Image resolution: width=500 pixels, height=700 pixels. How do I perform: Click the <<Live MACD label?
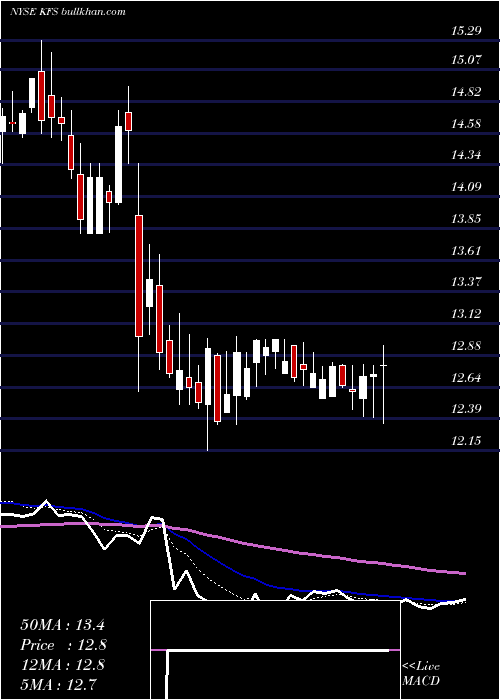(x=421, y=673)
